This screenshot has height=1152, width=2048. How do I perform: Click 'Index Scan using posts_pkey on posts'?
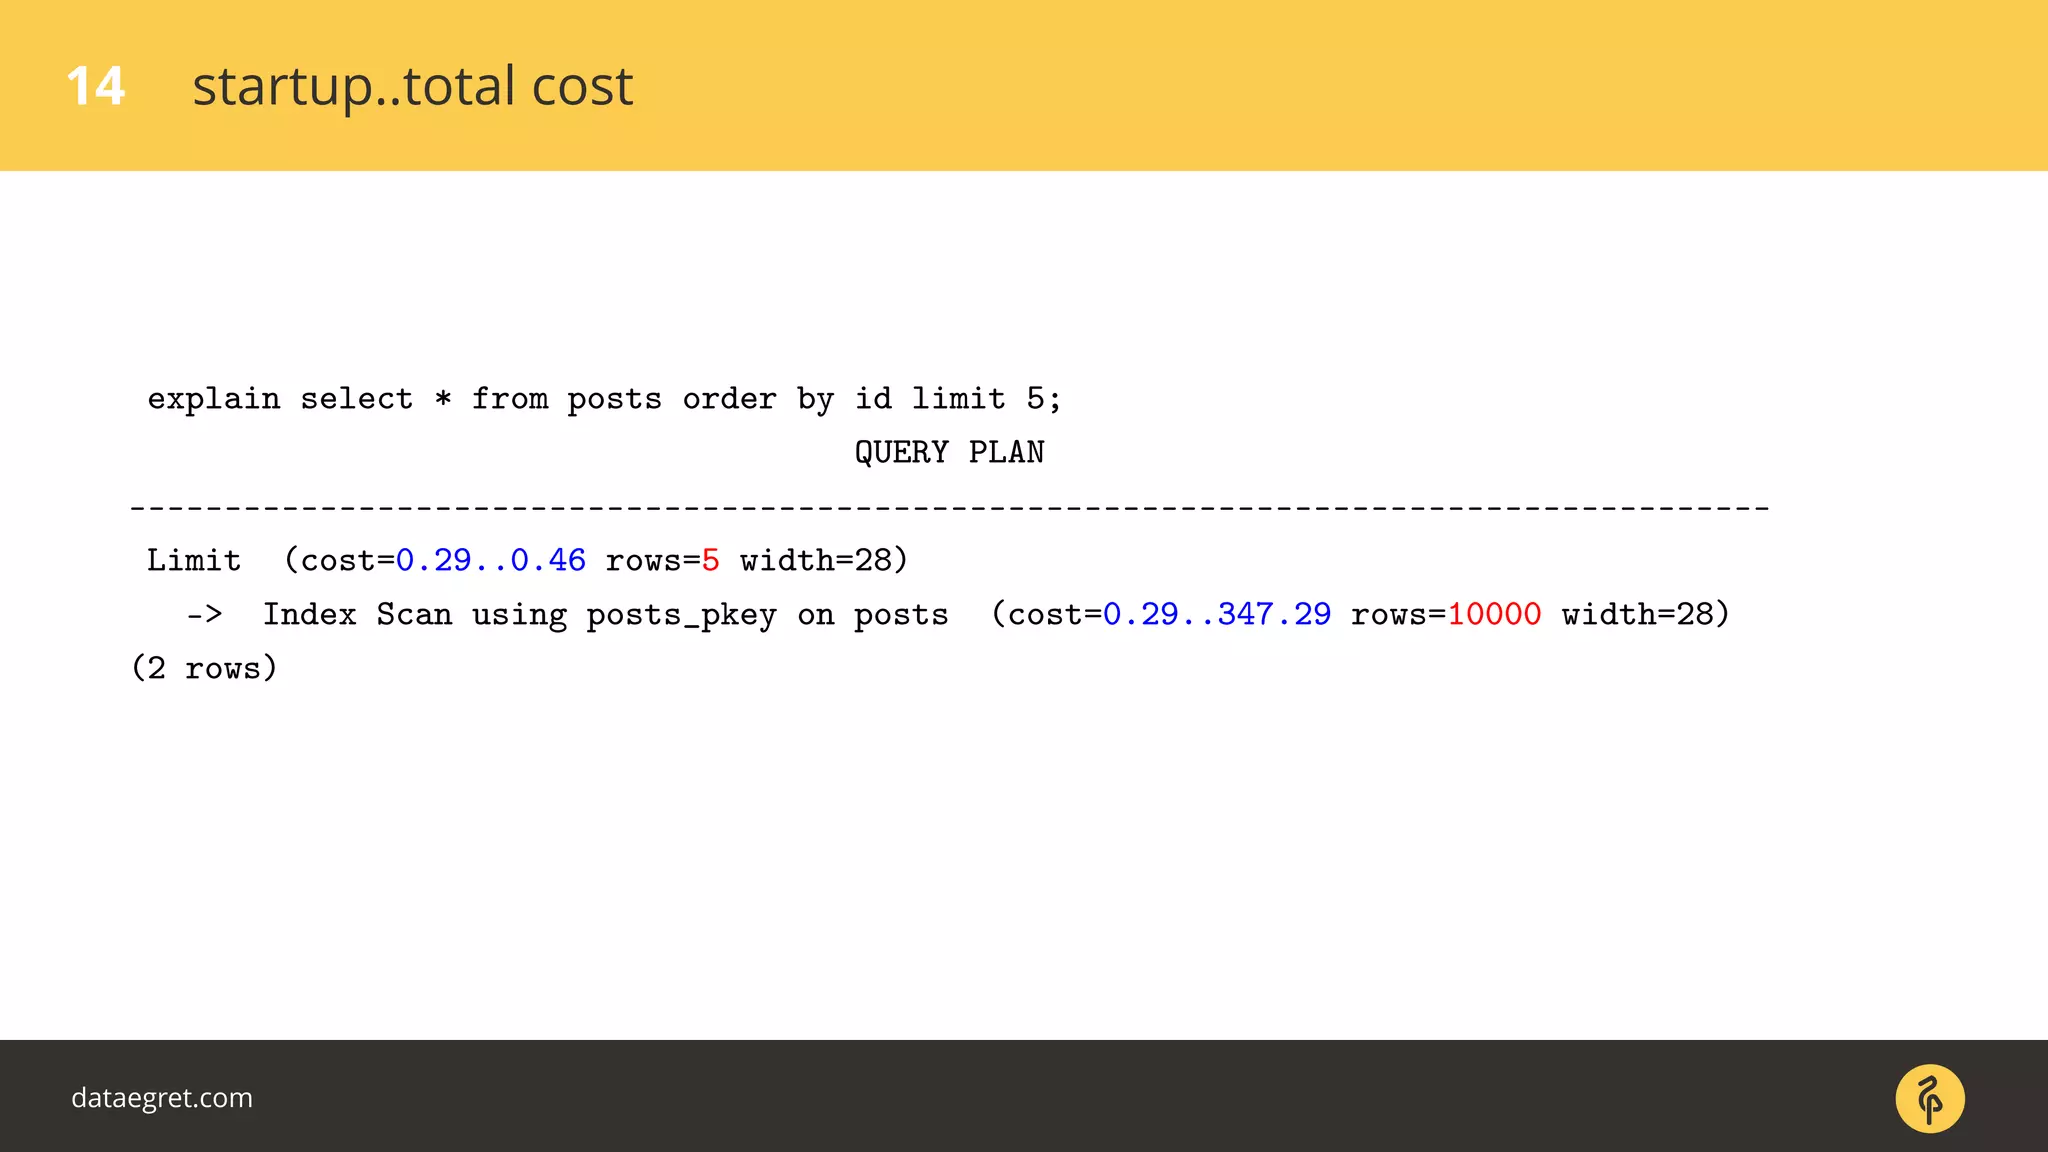pos(605,615)
